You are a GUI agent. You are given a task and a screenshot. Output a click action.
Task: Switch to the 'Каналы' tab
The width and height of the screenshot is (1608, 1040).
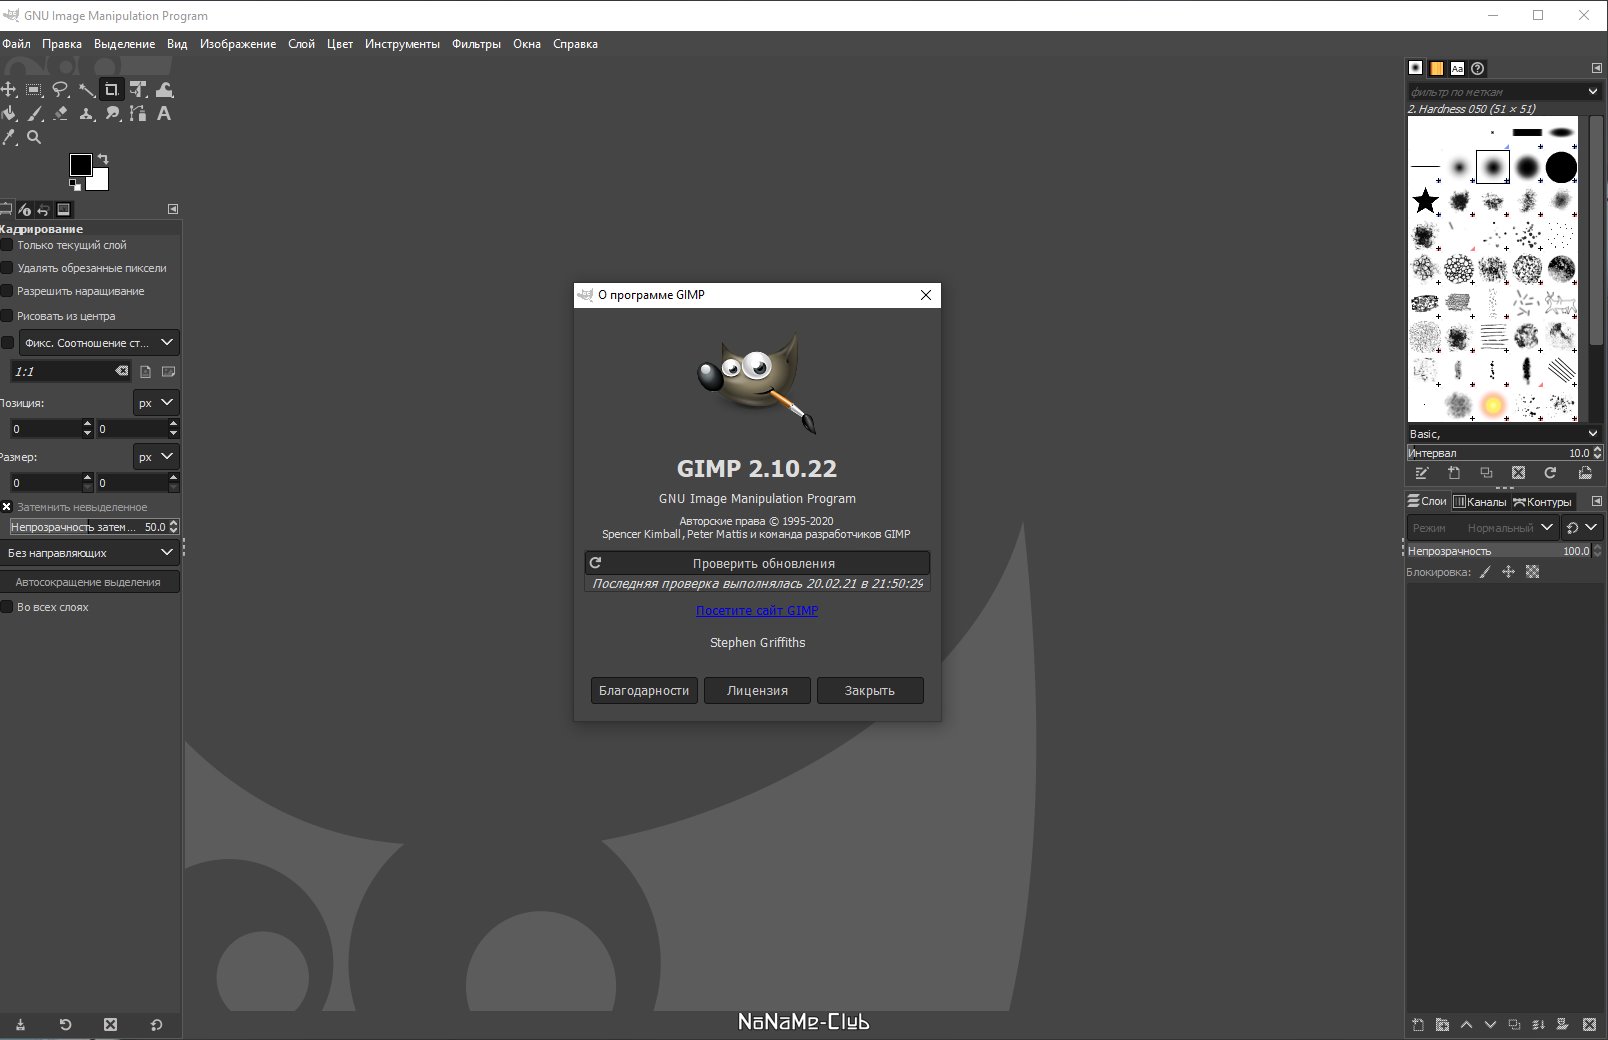click(x=1480, y=502)
